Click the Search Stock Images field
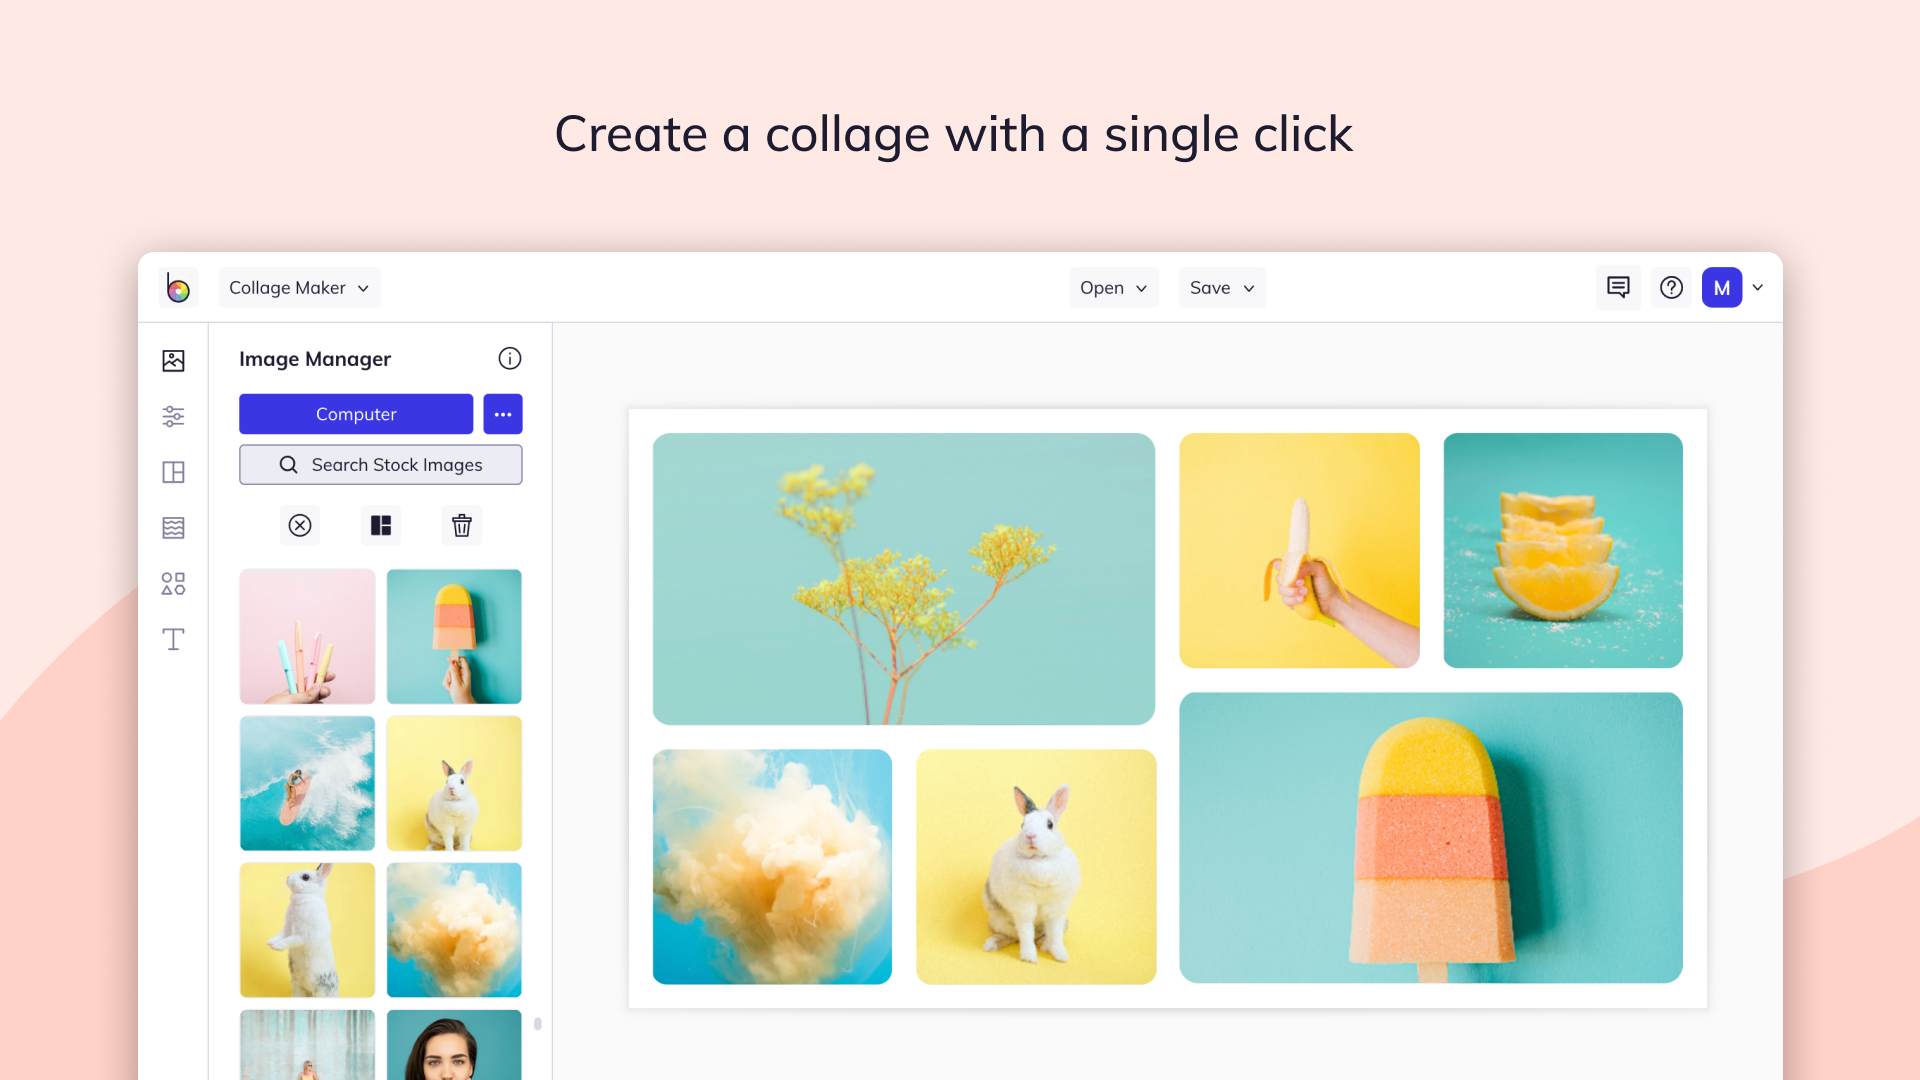Screen dimensions: 1920x1080 381,465
